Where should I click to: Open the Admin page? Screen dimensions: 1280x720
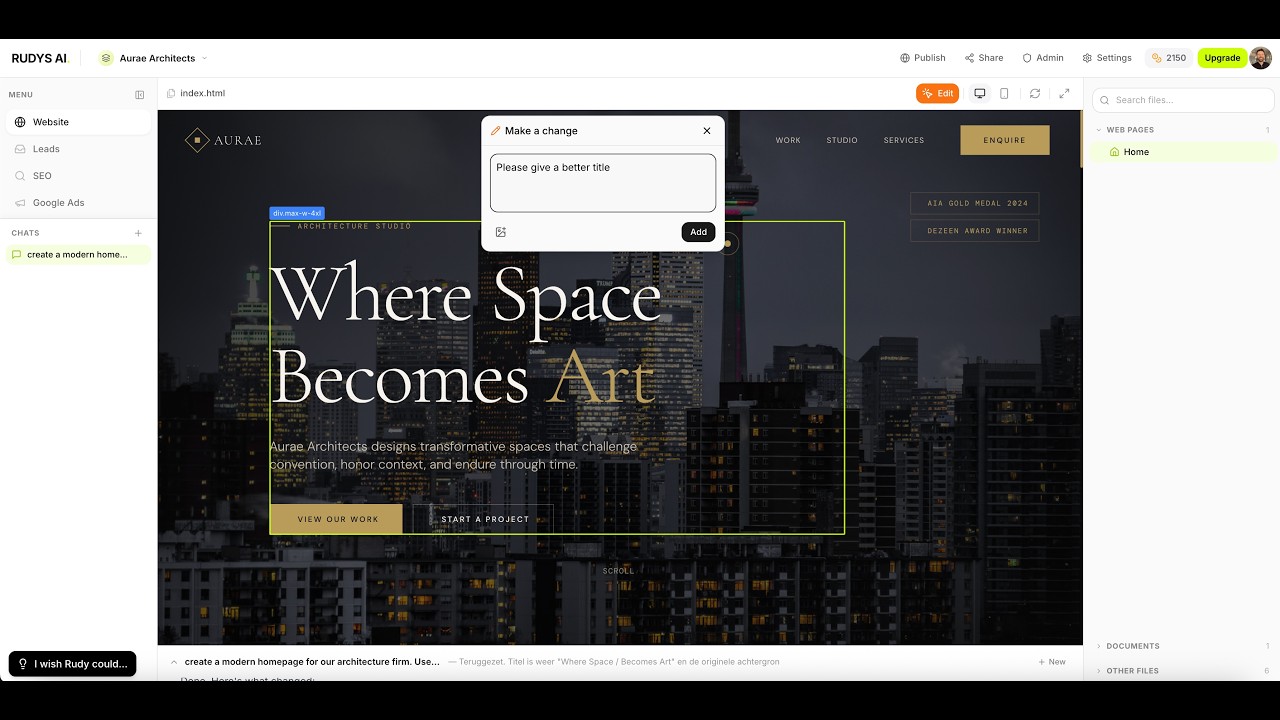point(1042,58)
